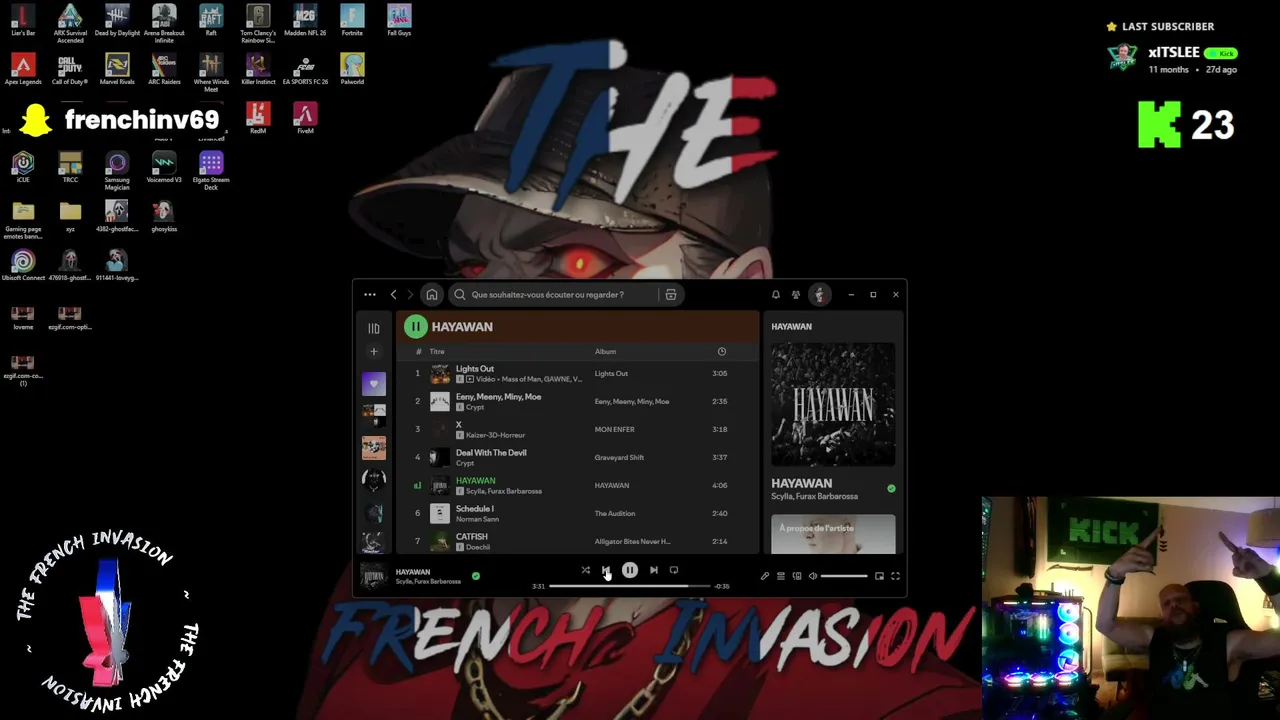
Task: Open the Voicemod V3 desktop shortcut
Action: pyautogui.click(x=164, y=167)
